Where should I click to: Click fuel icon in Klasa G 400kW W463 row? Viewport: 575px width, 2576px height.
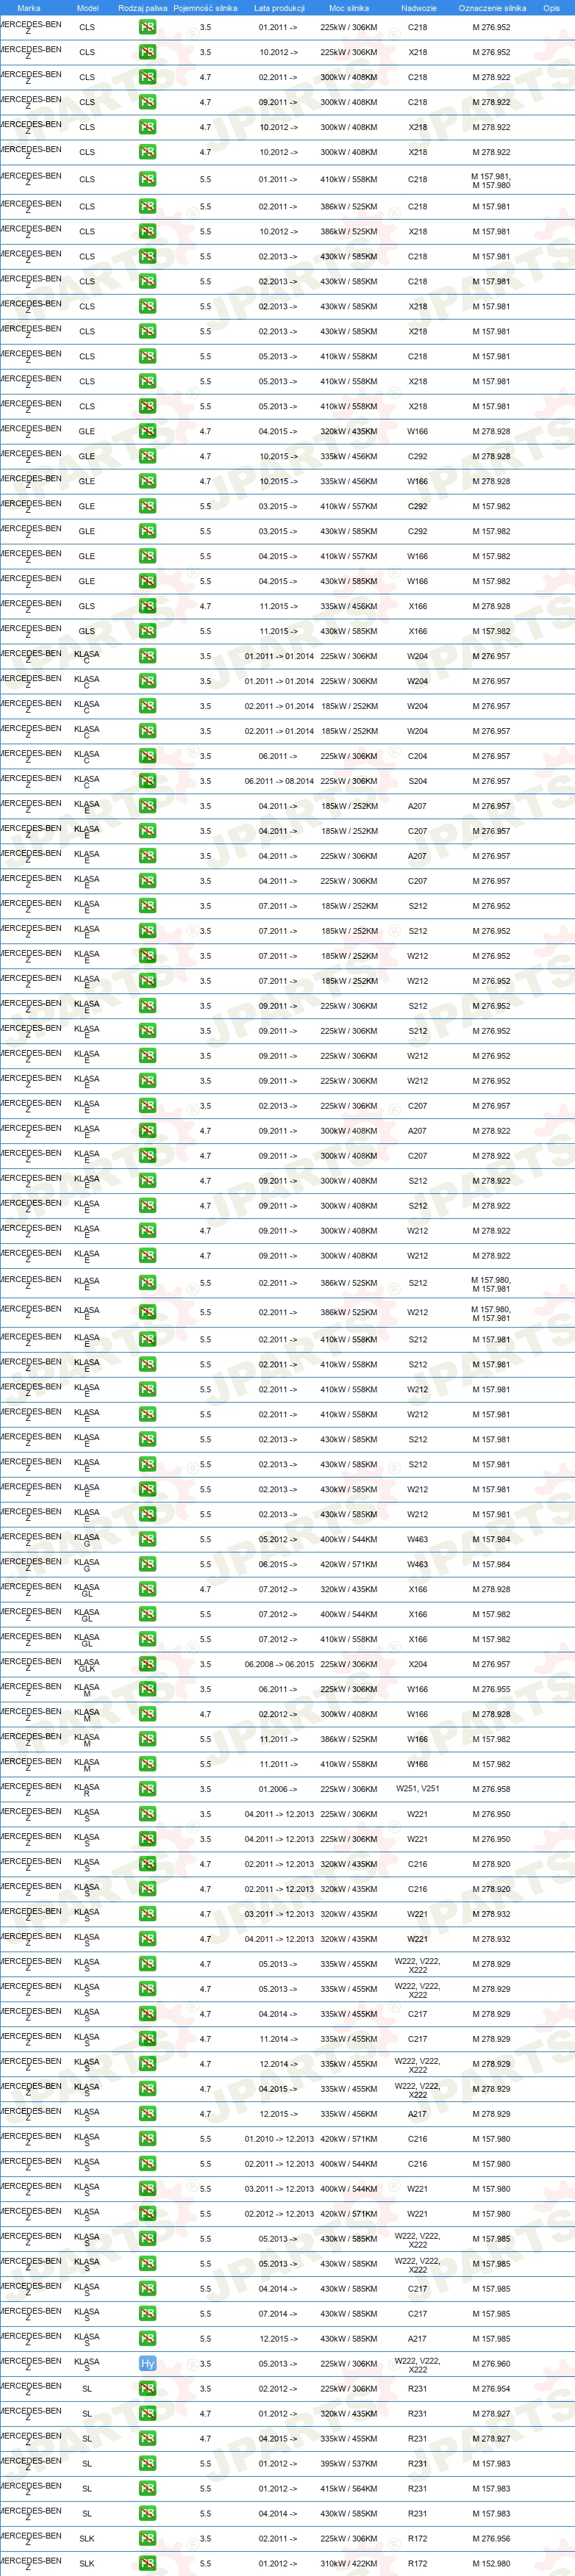pos(147,1540)
